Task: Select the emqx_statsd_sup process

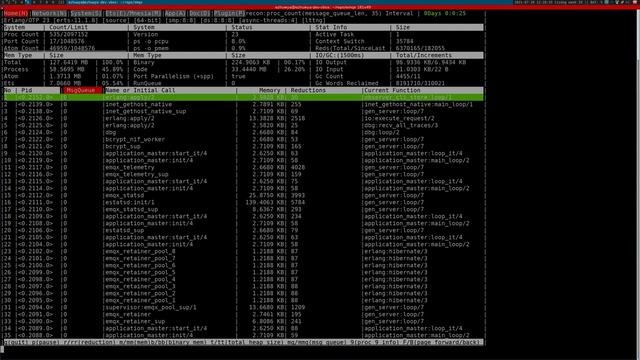Action: pyautogui.click(x=131, y=209)
